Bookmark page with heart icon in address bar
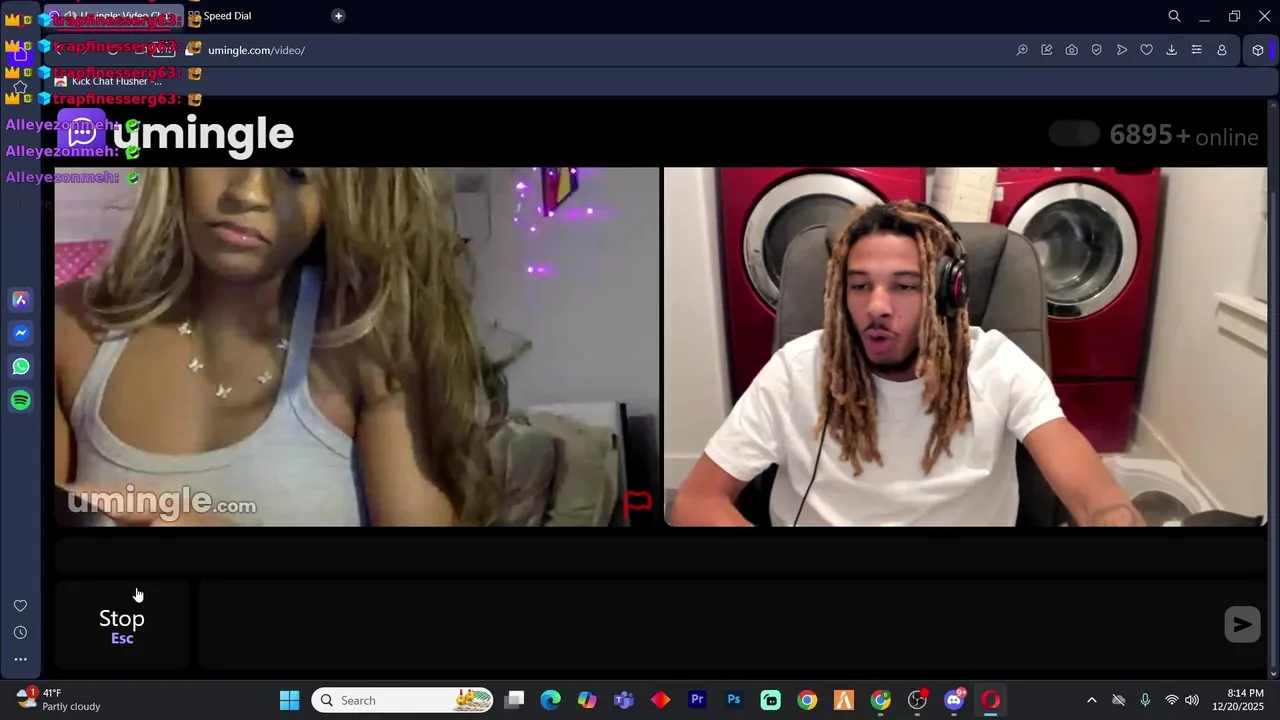The width and height of the screenshot is (1280, 720). [x=1147, y=50]
